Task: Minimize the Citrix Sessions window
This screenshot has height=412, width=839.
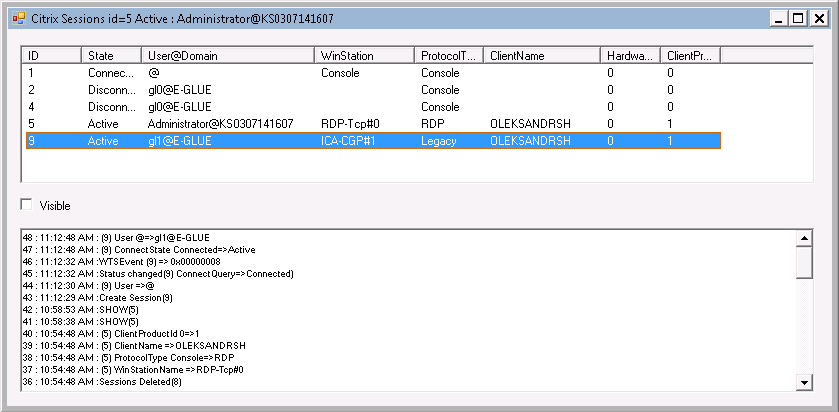Action: click(x=779, y=19)
